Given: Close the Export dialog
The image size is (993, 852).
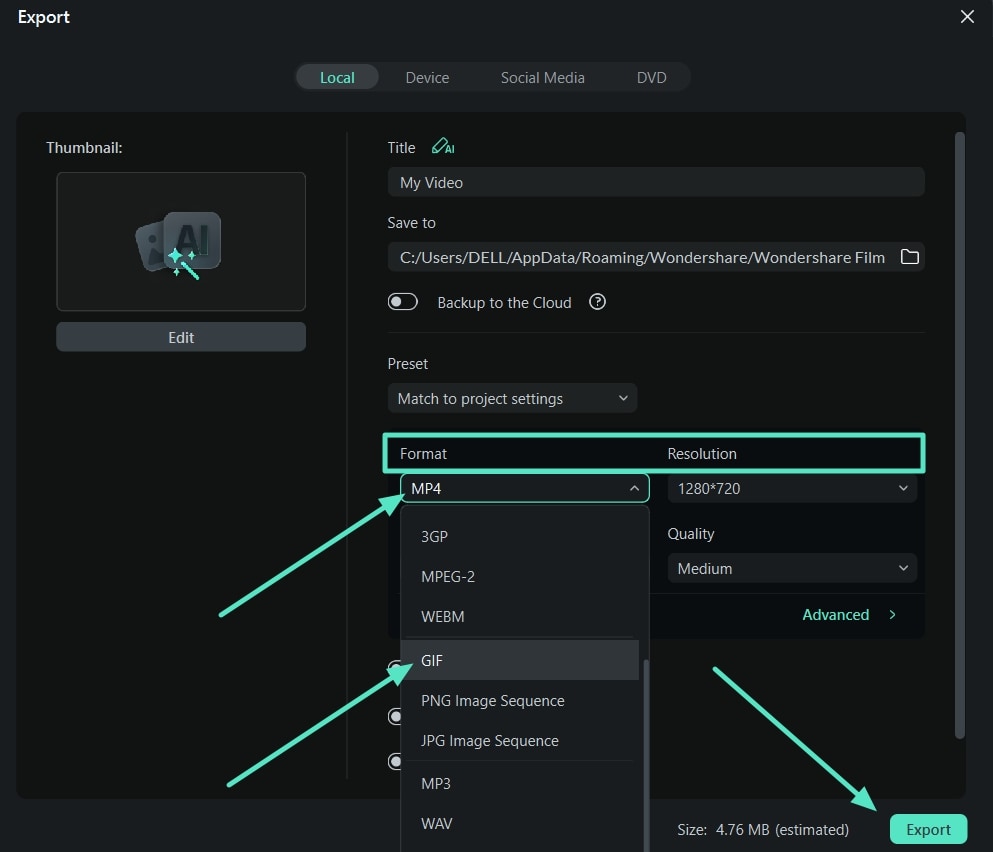Looking at the screenshot, I should click(x=966, y=17).
